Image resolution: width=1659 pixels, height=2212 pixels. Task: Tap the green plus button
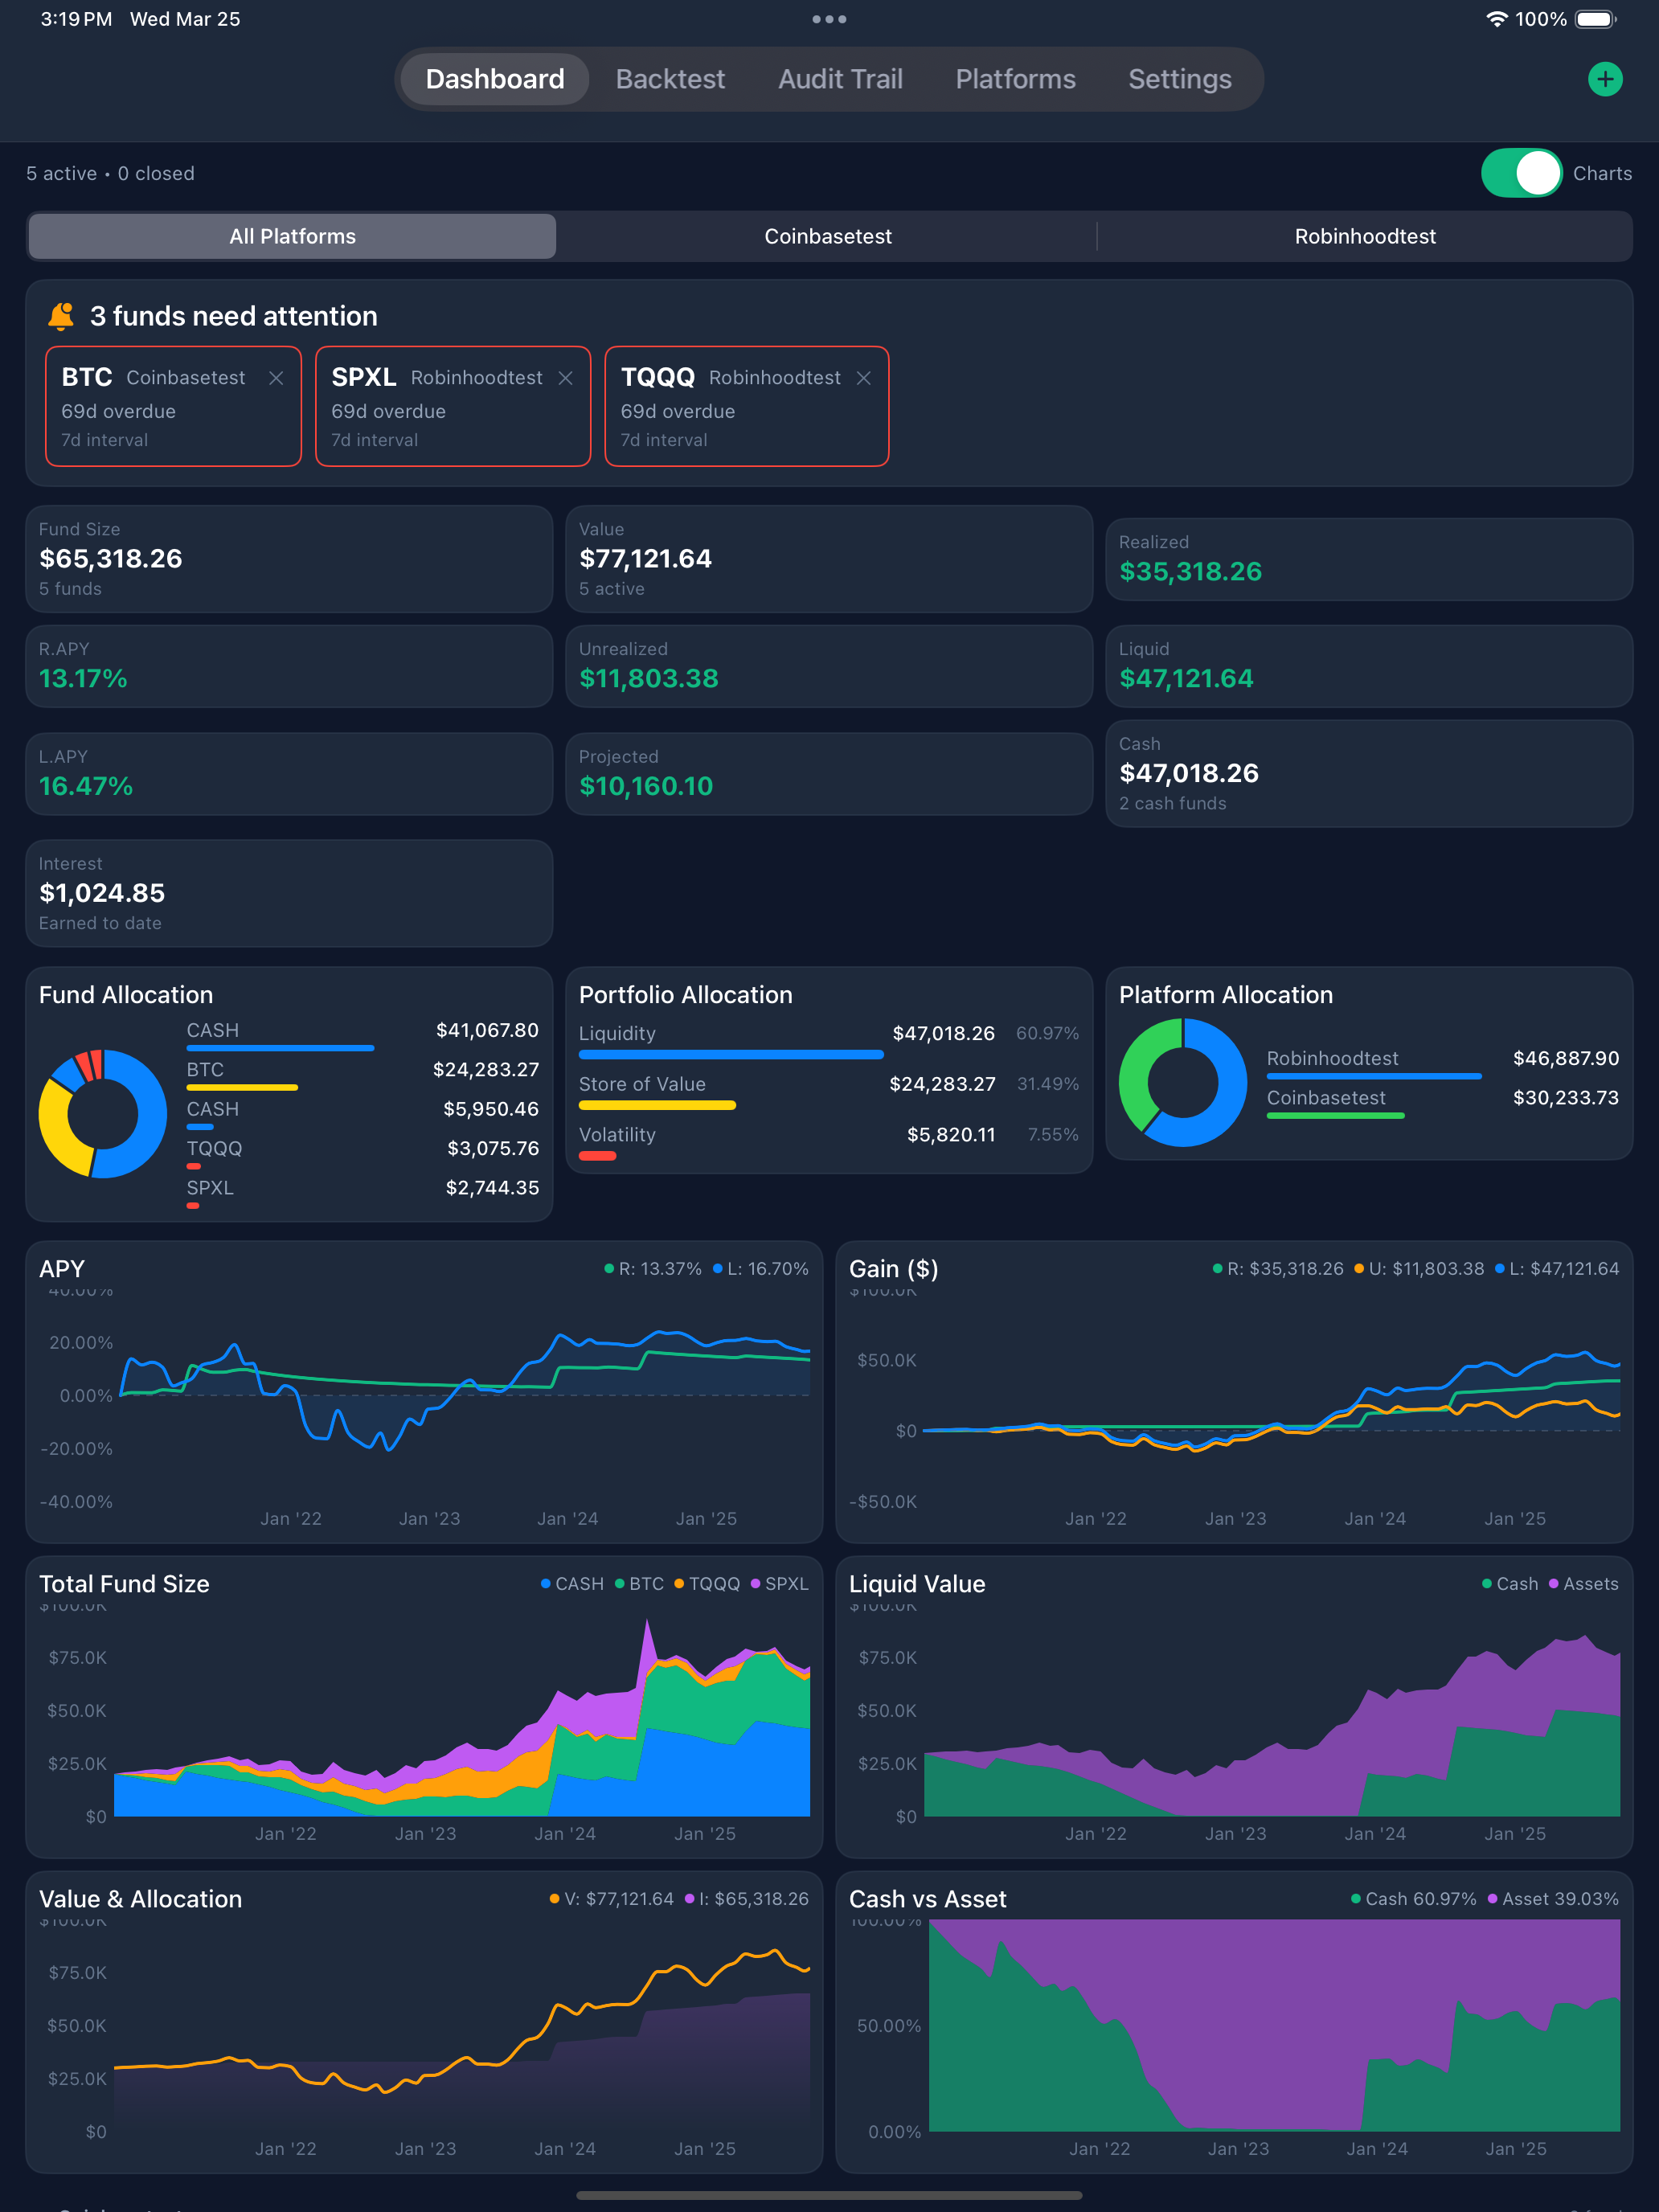tap(1604, 78)
